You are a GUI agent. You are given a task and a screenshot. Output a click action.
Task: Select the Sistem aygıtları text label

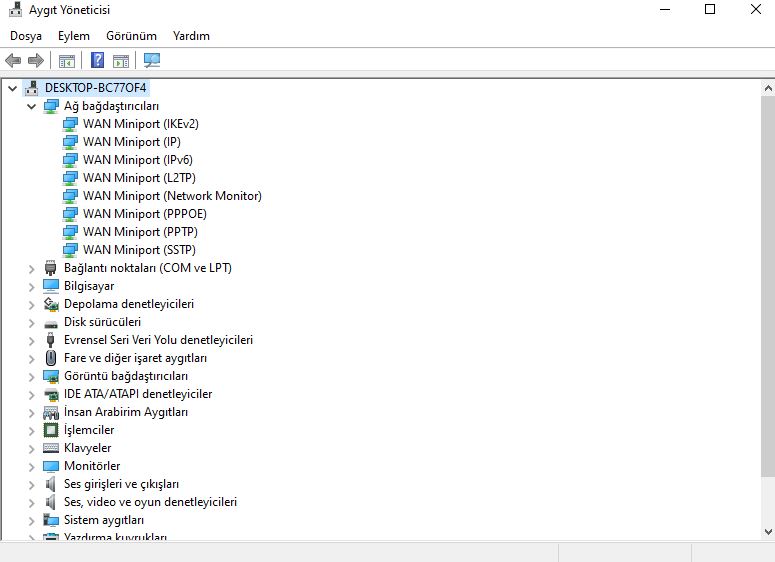click(x=104, y=520)
